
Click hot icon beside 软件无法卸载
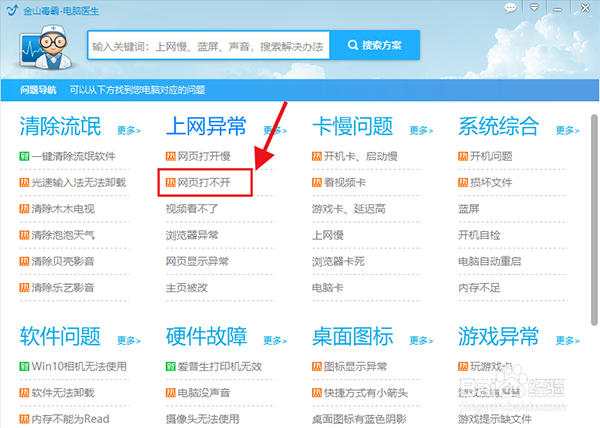coord(24,393)
